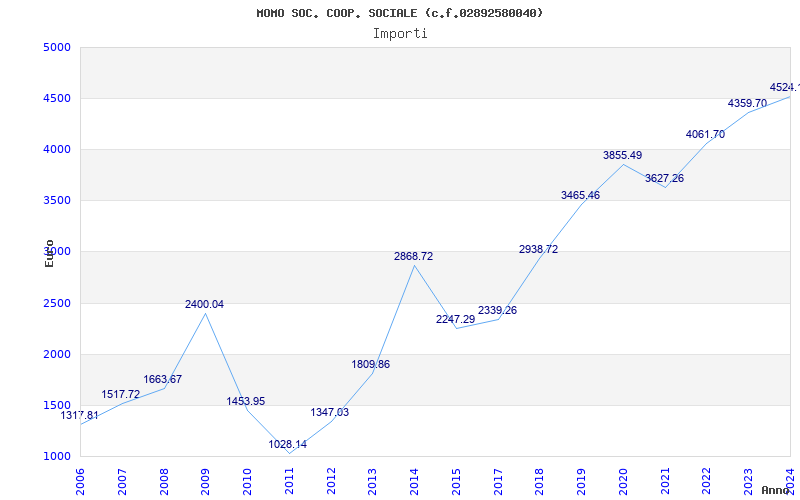Select the 1809.86 data label
The image size is (800, 500).
click(370, 364)
